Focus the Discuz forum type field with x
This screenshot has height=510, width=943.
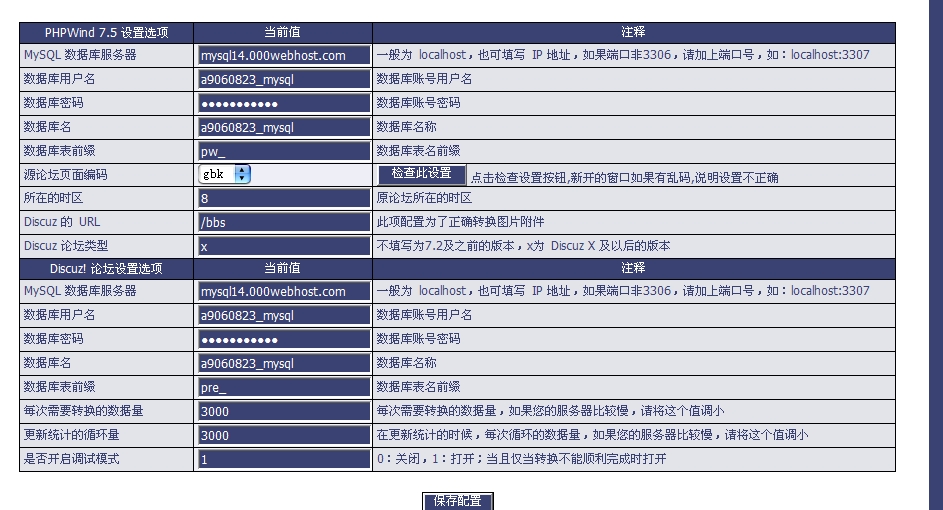pyautogui.click(x=283, y=246)
